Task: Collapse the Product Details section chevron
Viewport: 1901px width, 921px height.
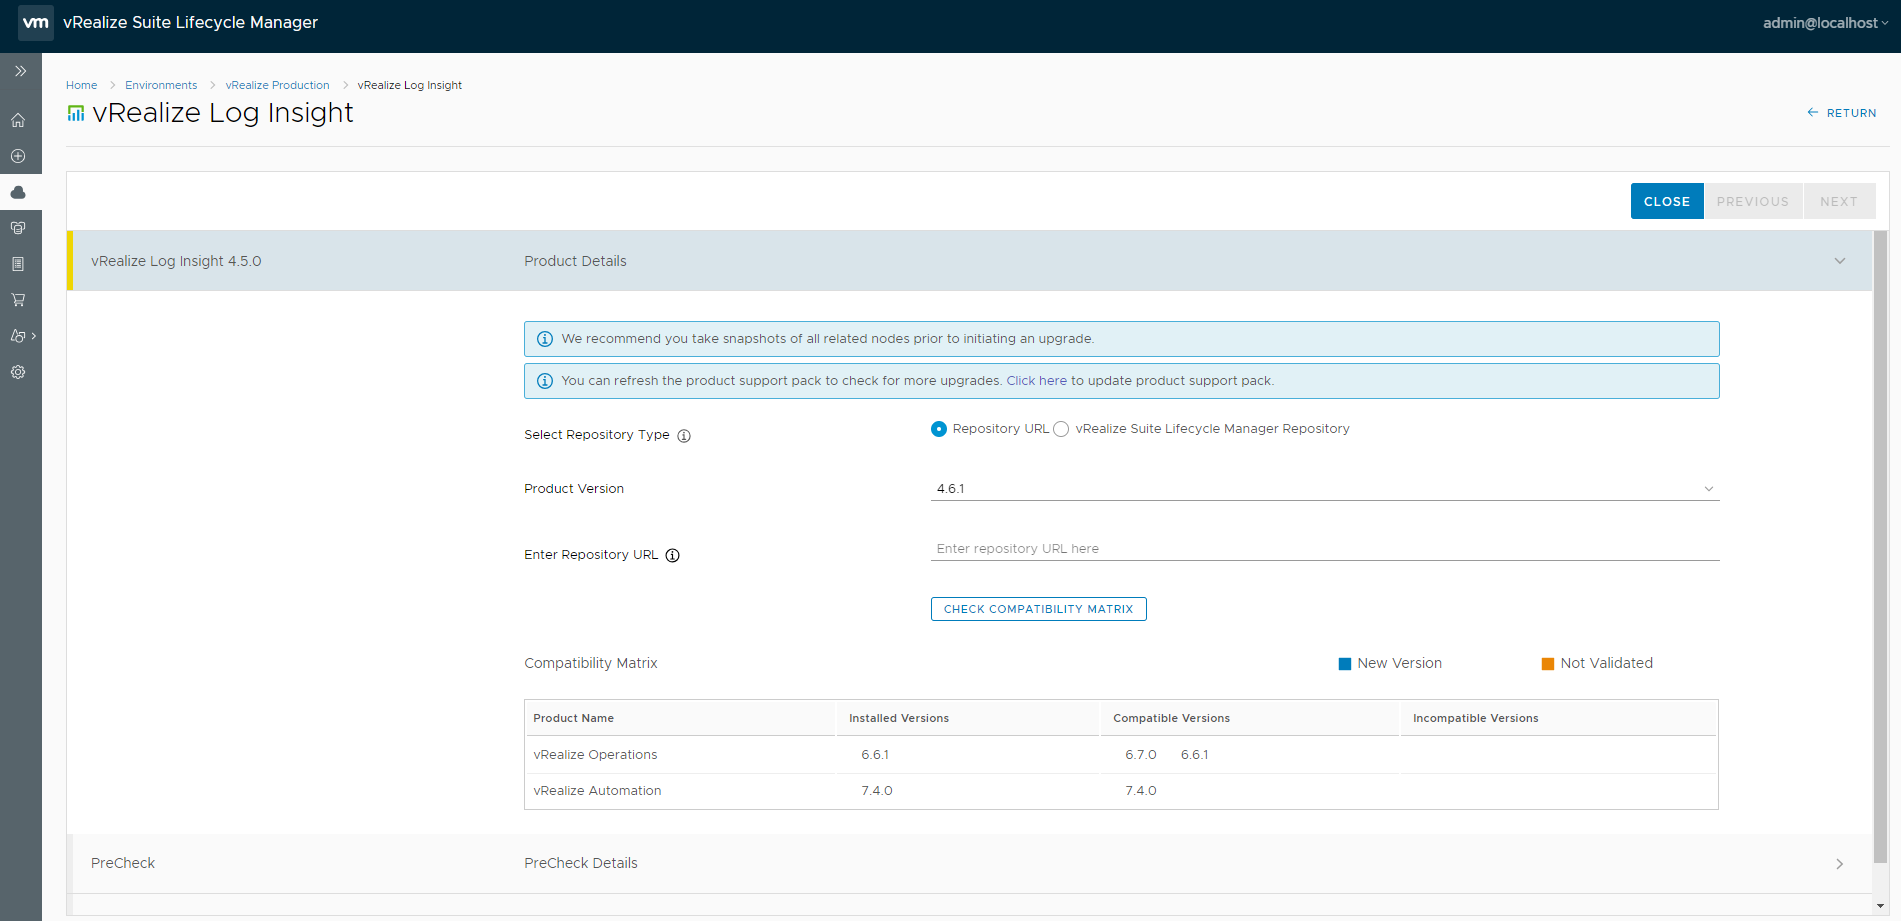Action: pyautogui.click(x=1840, y=261)
